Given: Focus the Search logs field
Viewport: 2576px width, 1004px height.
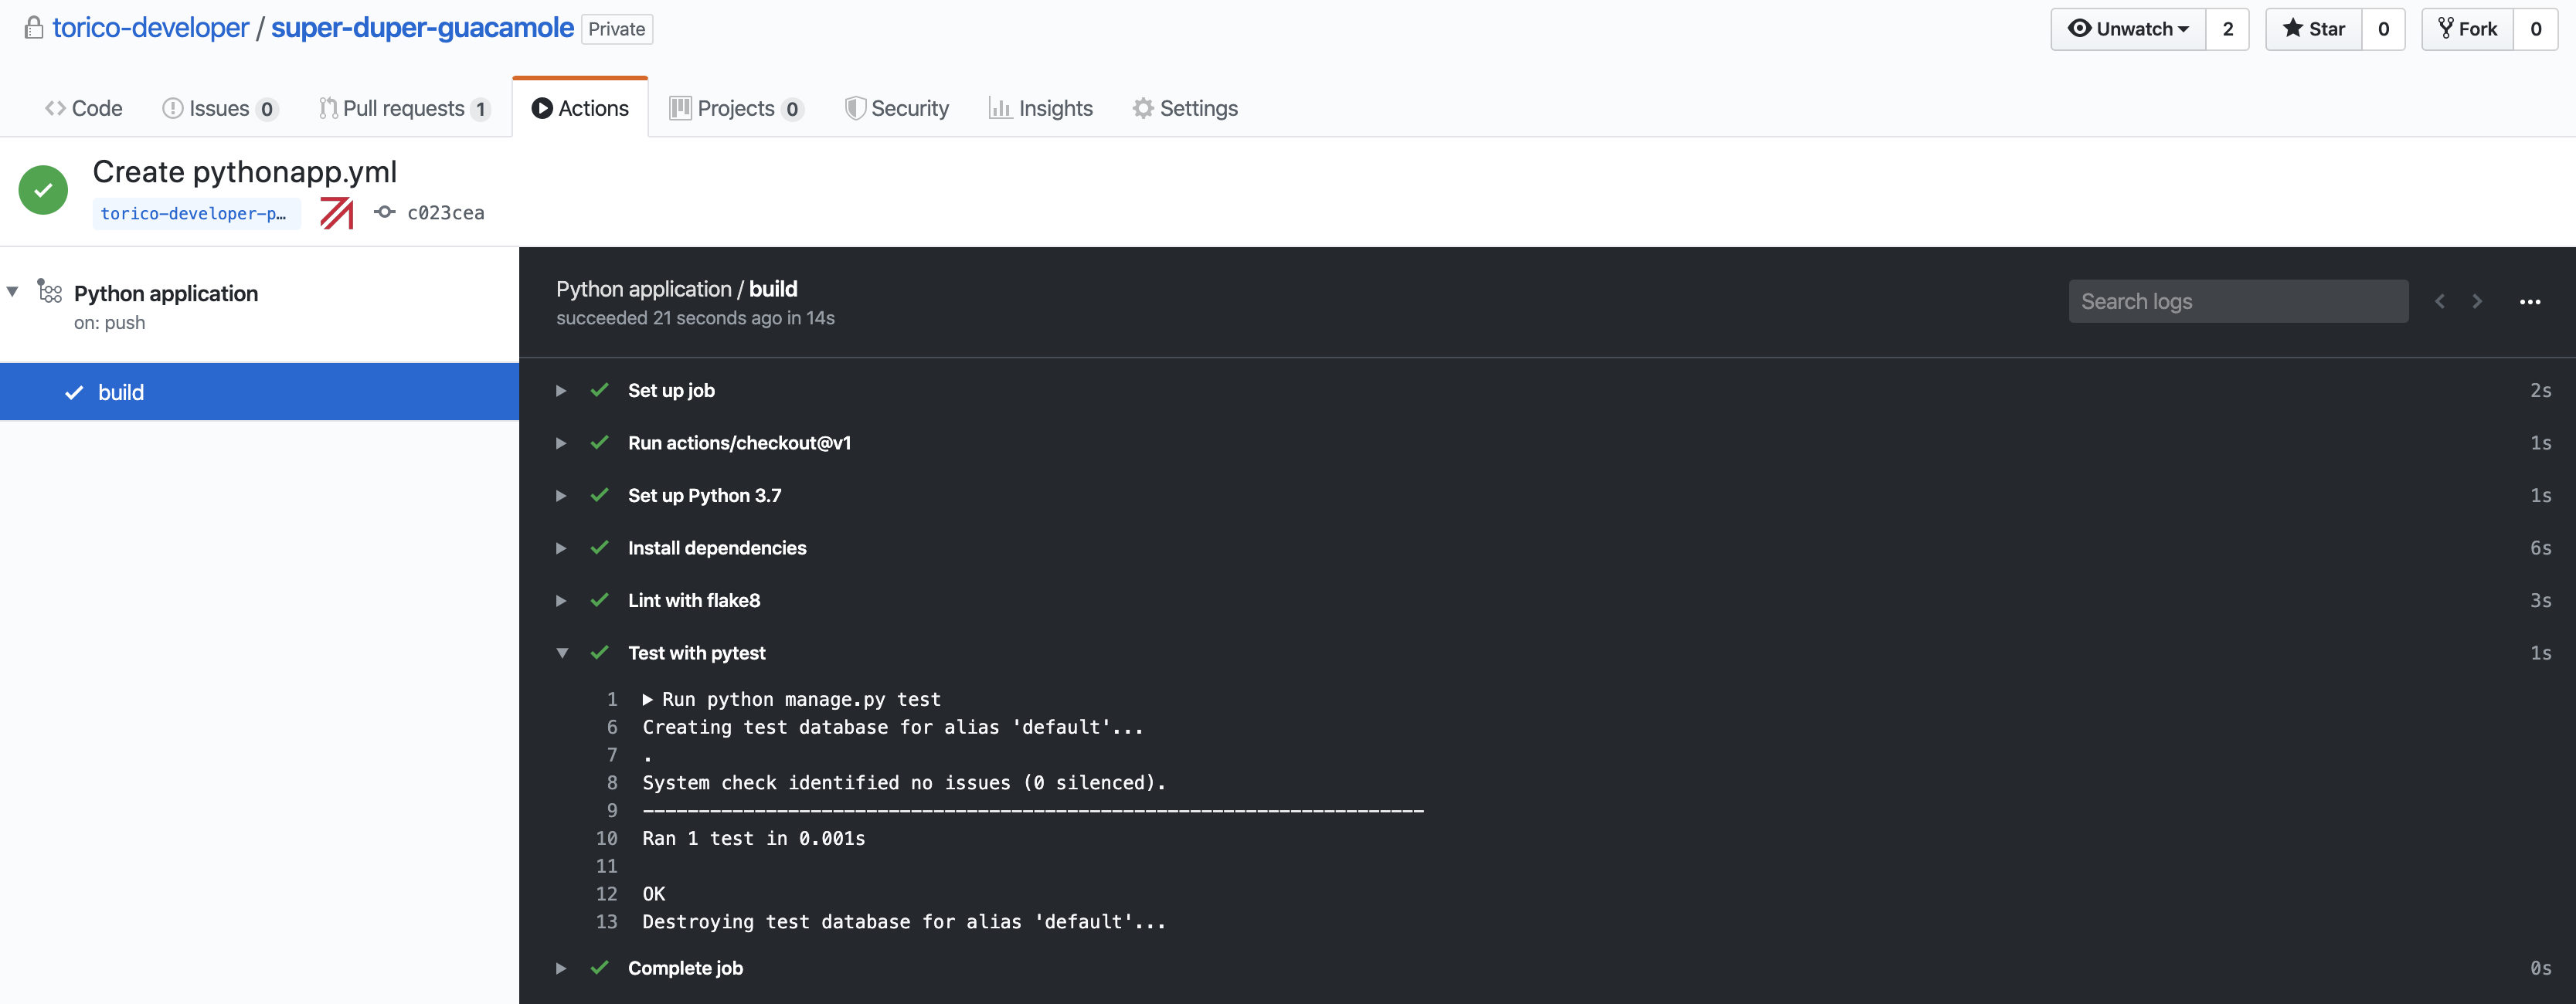Looking at the screenshot, I should pos(2238,301).
